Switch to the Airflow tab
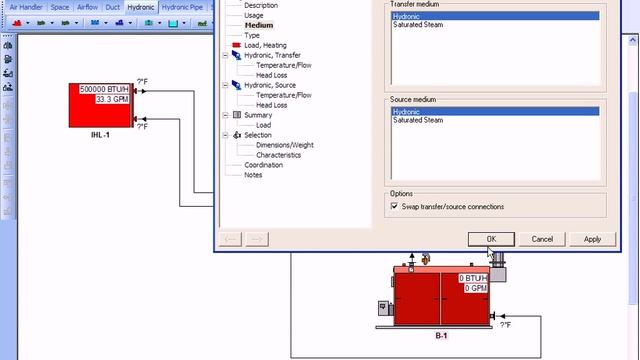The height and width of the screenshot is (360, 640). click(x=87, y=7)
